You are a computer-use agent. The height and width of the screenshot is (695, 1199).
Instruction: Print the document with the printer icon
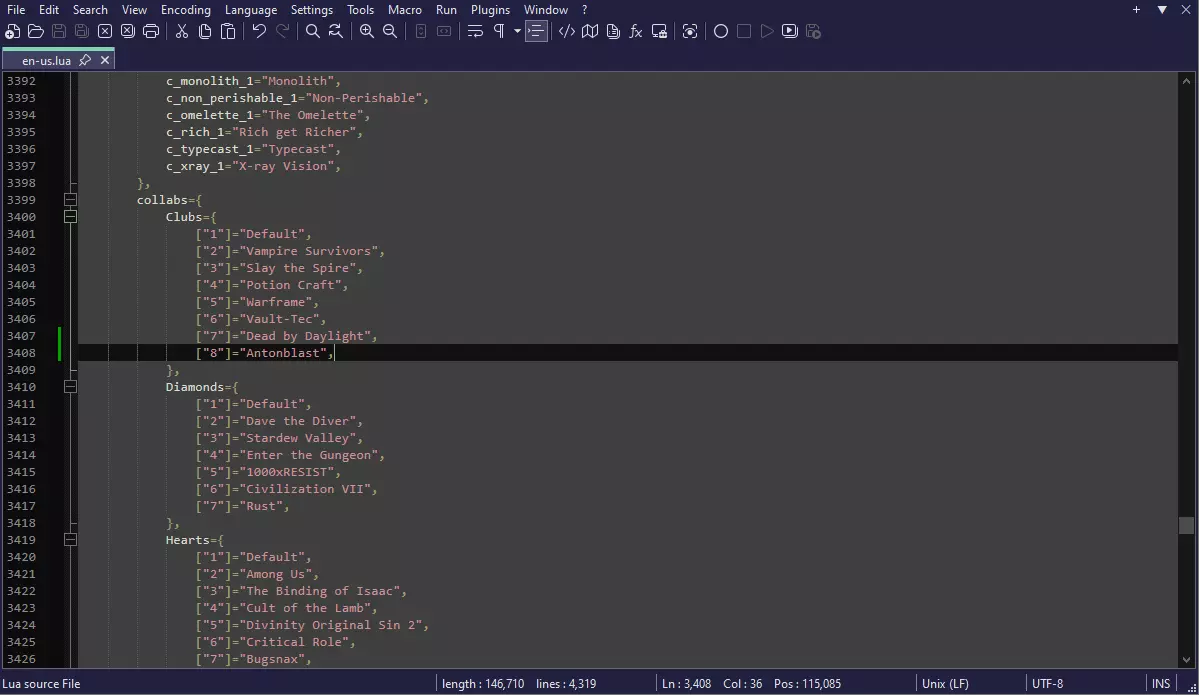coord(151,31)
